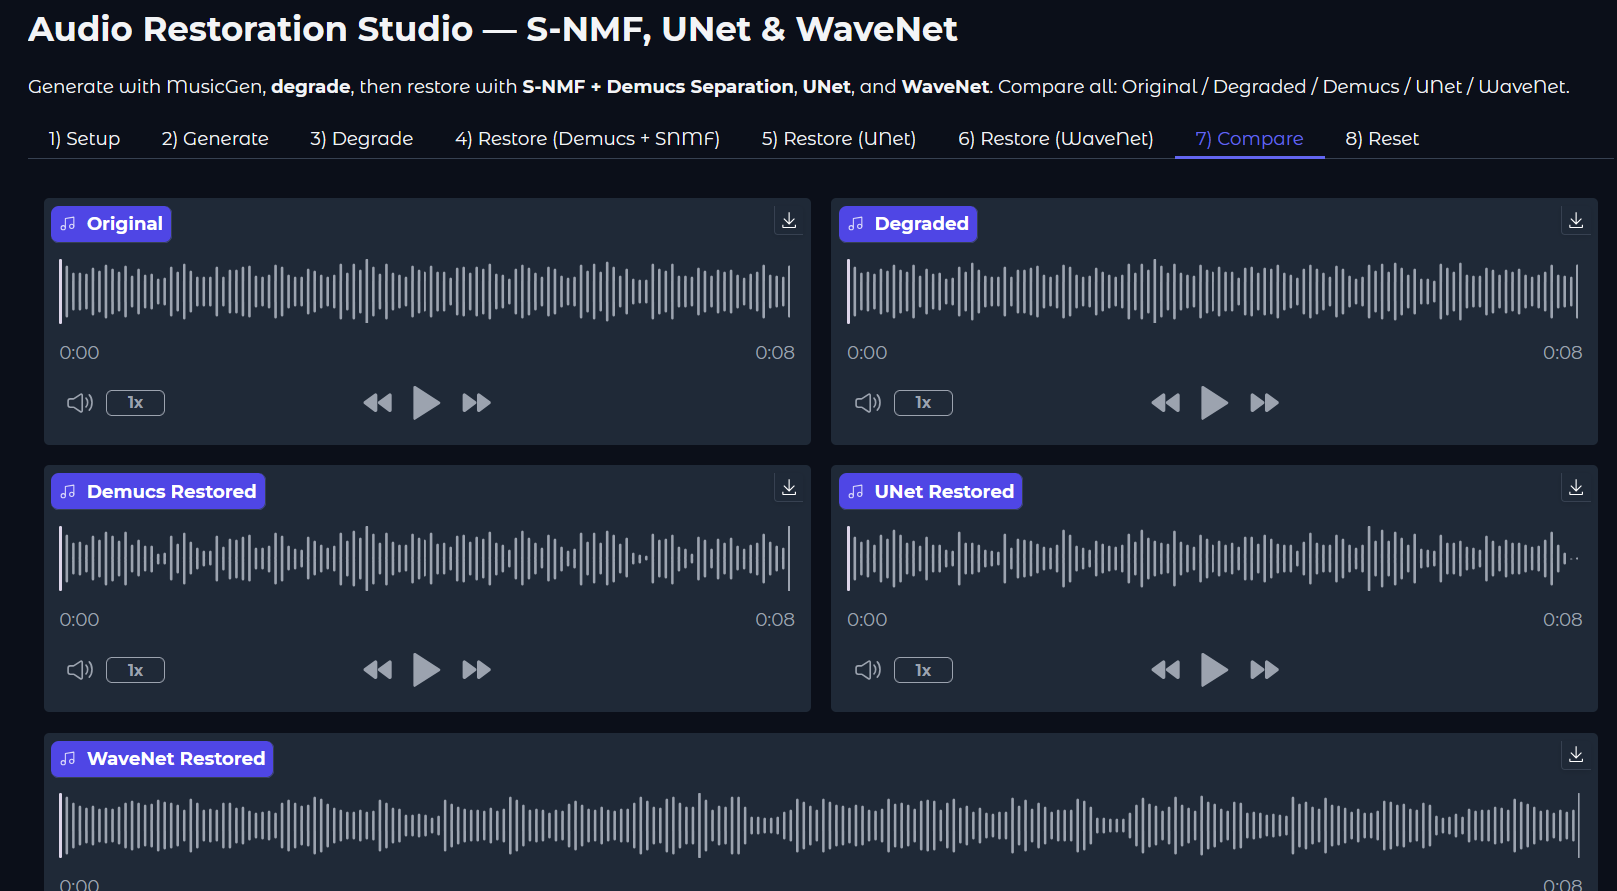The width and height of the screenshot is (1617, 891).
Task: Play the Demucs Restored audio
Action: pyautogui.click(x=427, y=670)
